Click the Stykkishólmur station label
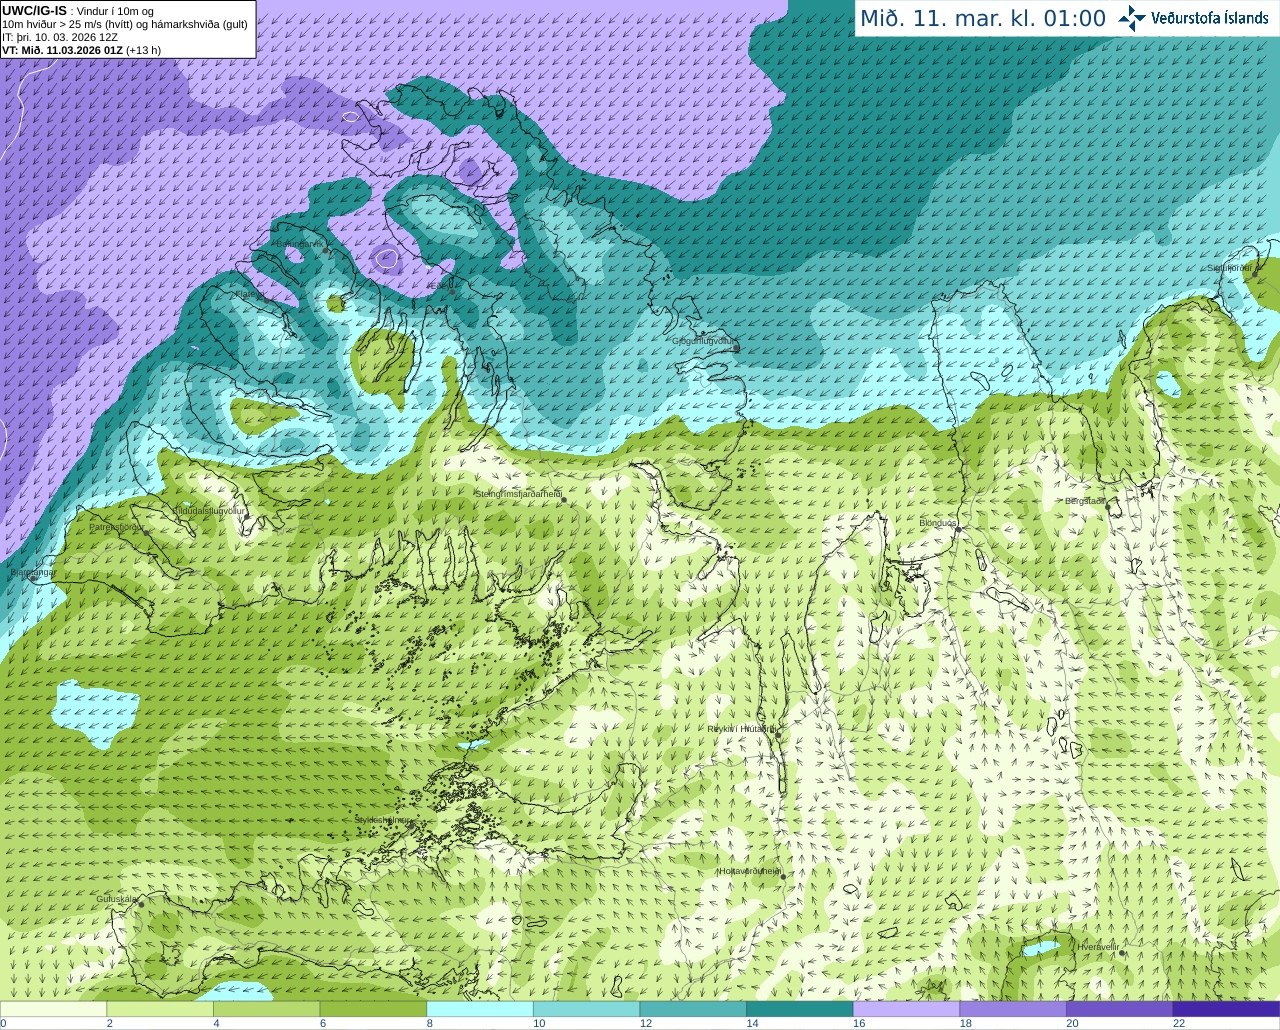The image size is (1280, 1030). [383, 820]
